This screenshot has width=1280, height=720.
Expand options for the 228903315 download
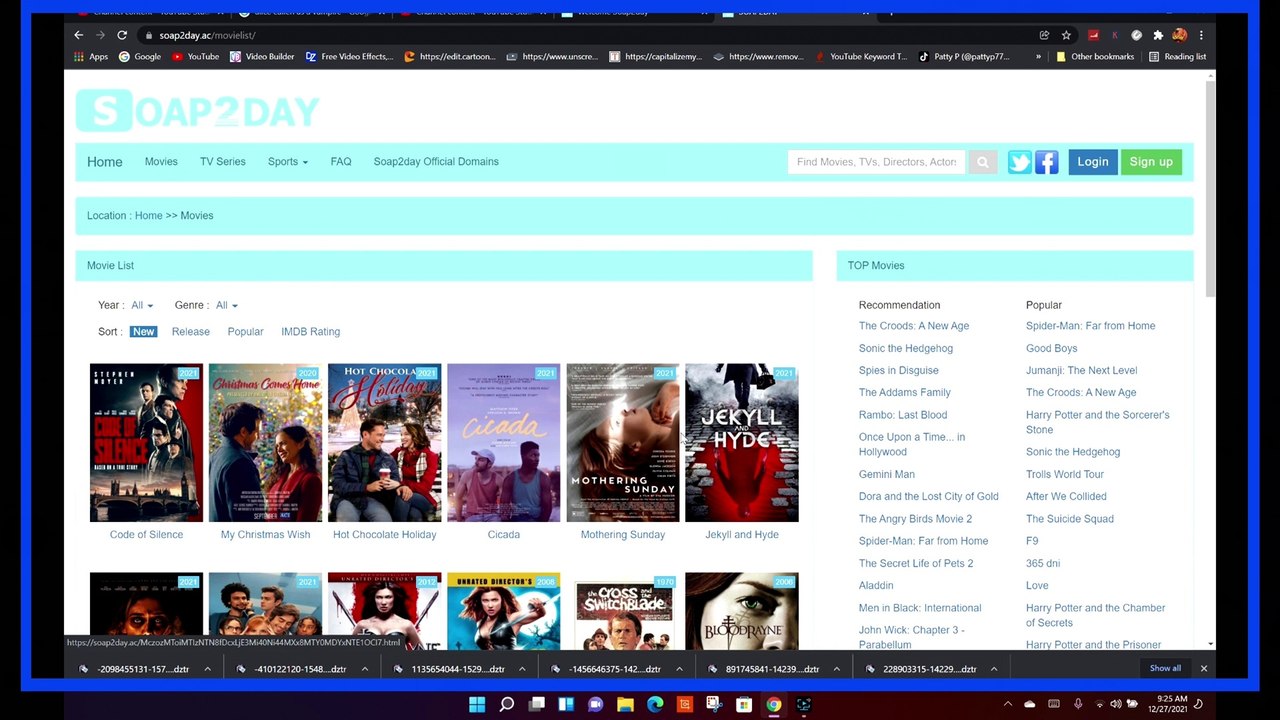(x=994, y=669)
